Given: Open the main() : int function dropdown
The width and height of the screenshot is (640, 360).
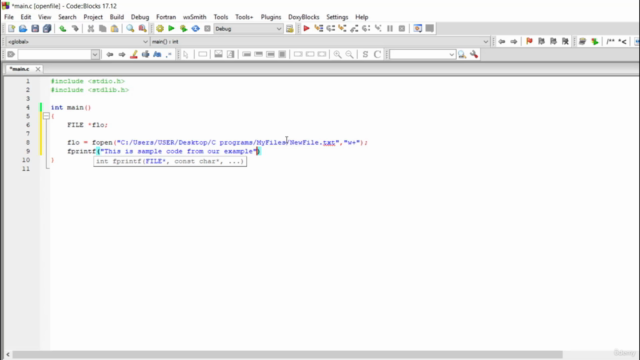Looking at the screenshot, I should [320, 42].
